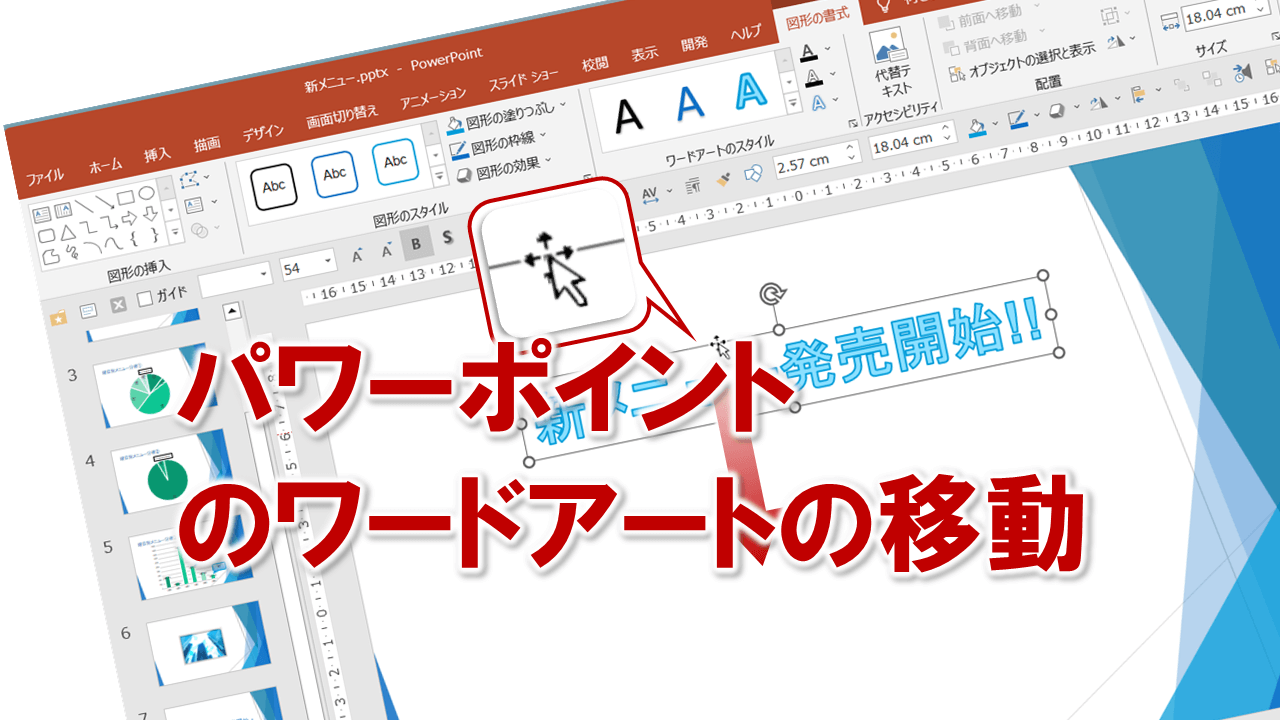Switch to the 挿入 tab

pyautogui.click(x=157, y=155)
